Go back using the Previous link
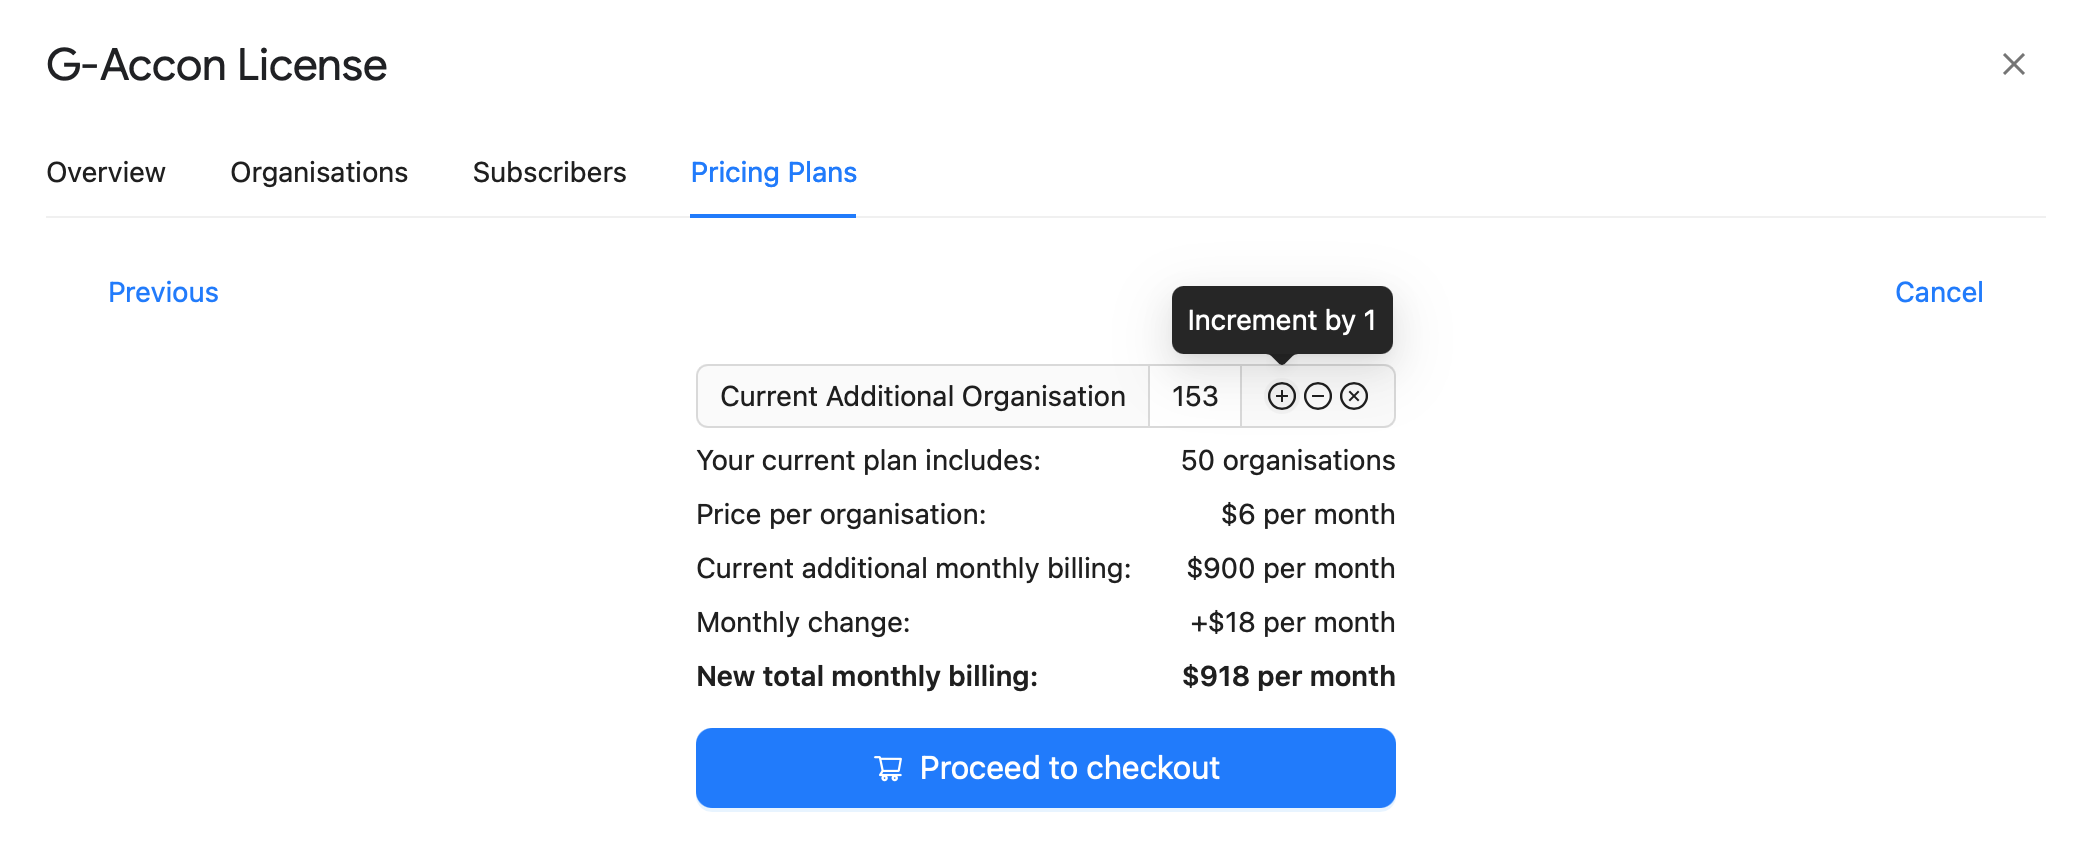This screenshot has width=2094, height=868. (163, 292)
